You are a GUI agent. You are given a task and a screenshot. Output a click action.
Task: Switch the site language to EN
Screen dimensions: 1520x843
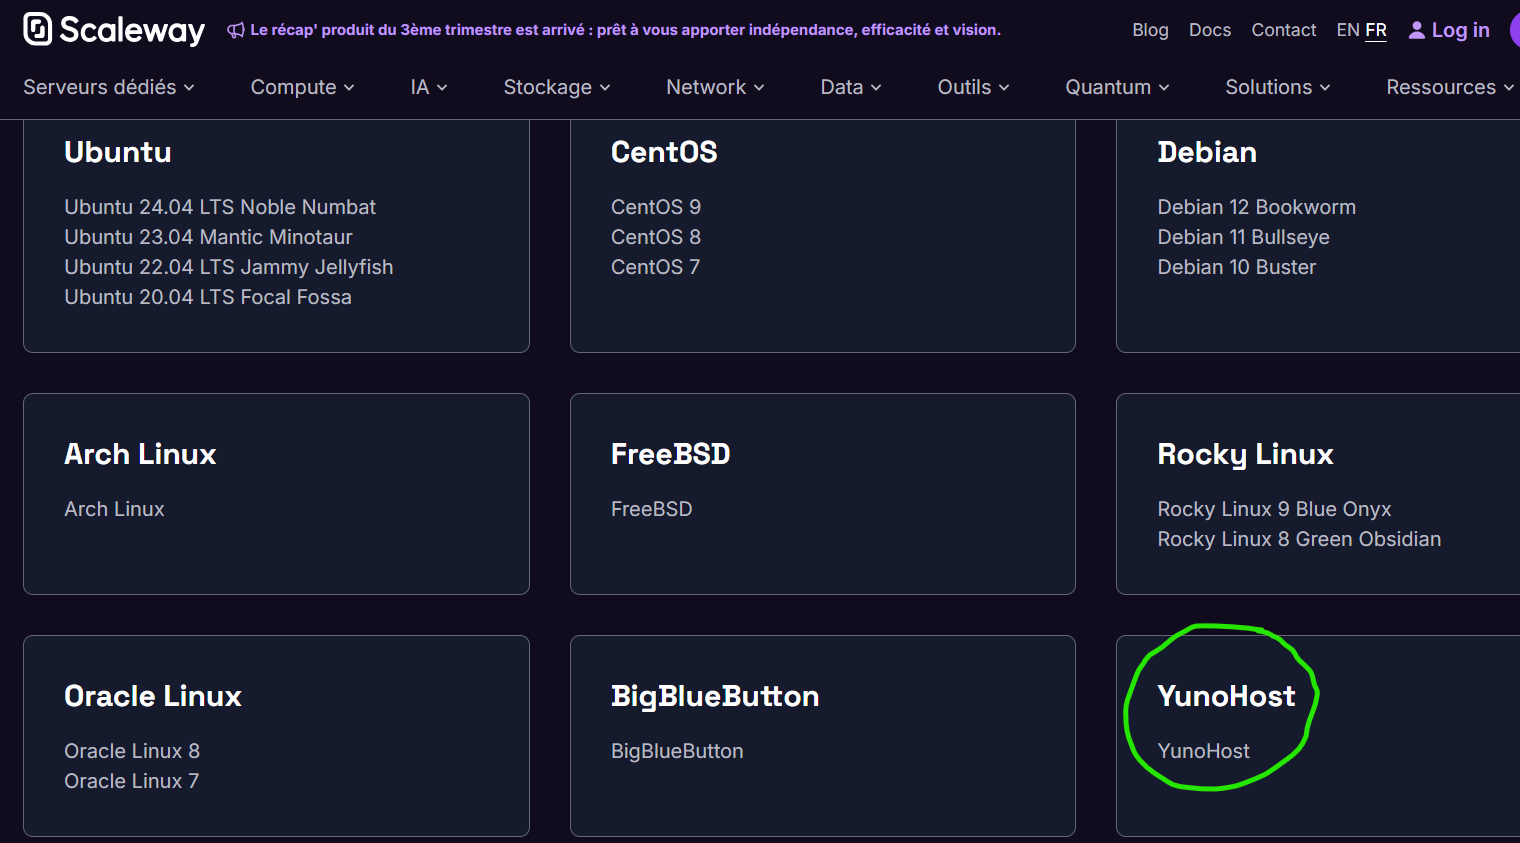(1347, 30)
